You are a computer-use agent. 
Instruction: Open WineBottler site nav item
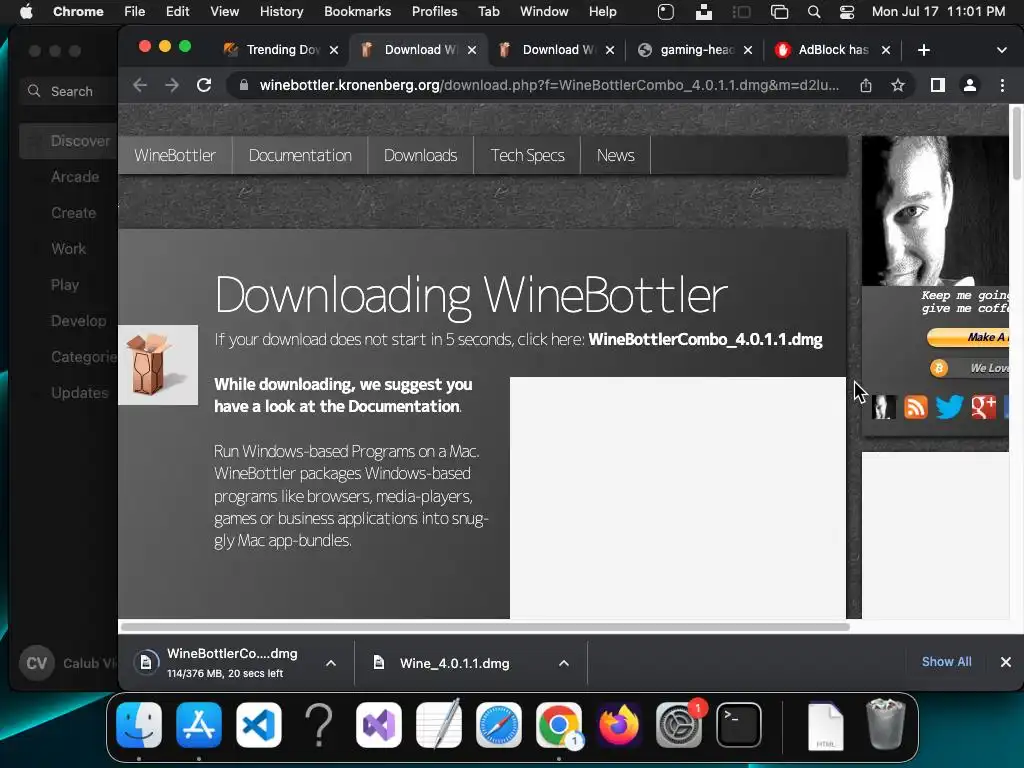[175, 155]
